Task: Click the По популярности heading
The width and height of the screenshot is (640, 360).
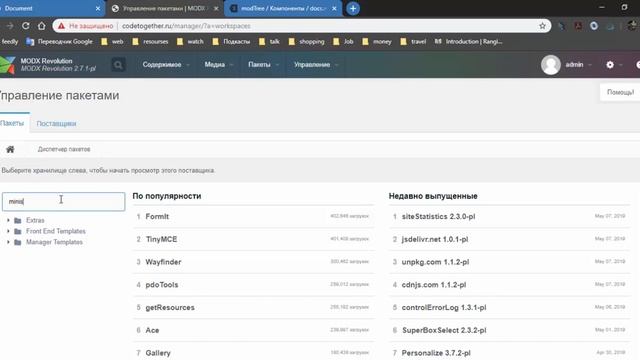Action: [x=167, y=196]
